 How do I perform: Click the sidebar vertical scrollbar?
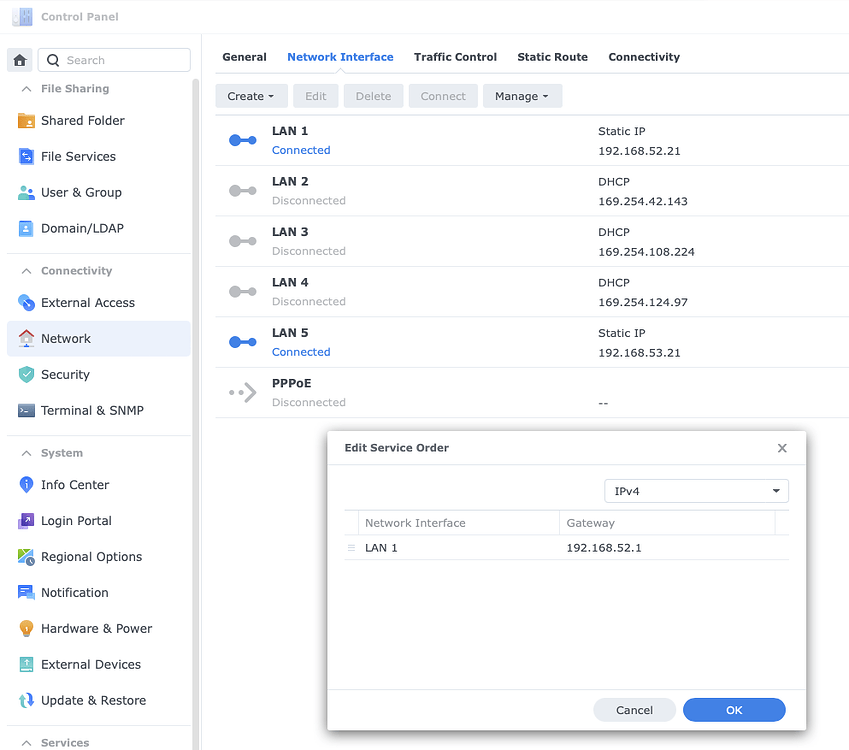coord(195,412)
